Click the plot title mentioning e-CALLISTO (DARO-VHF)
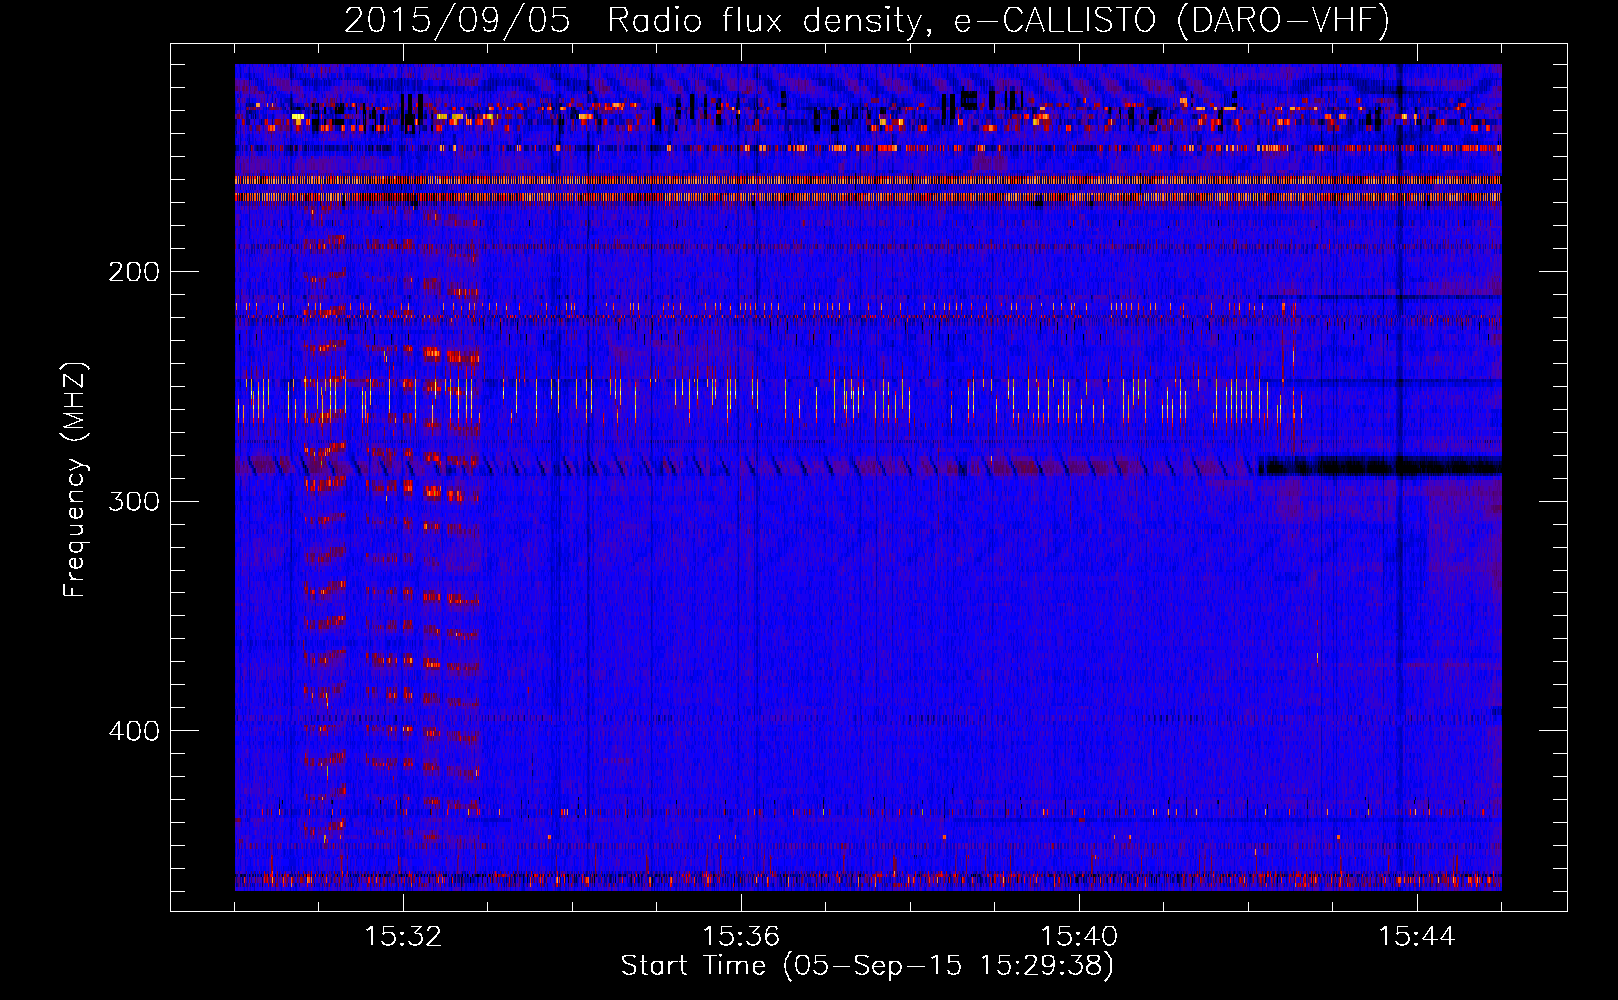 point(867,20)
